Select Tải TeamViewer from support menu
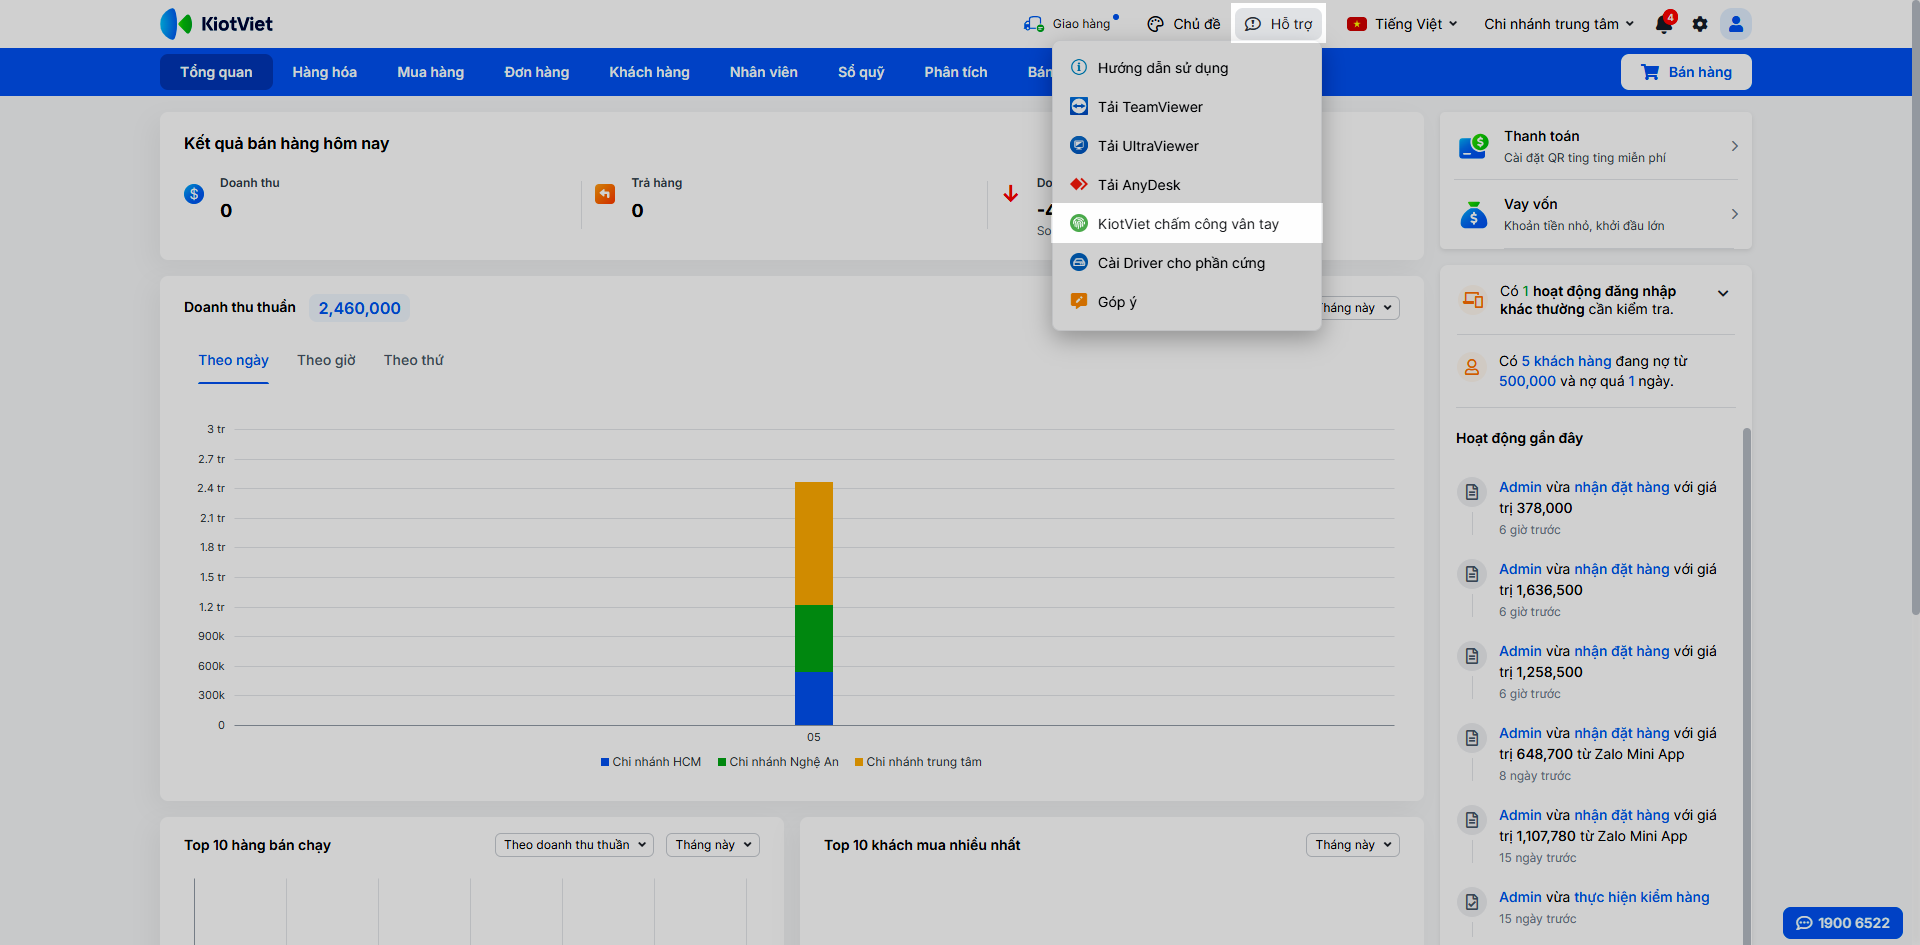Image resolution: width=1920 pixels, height=945 pixels. 1187,107
